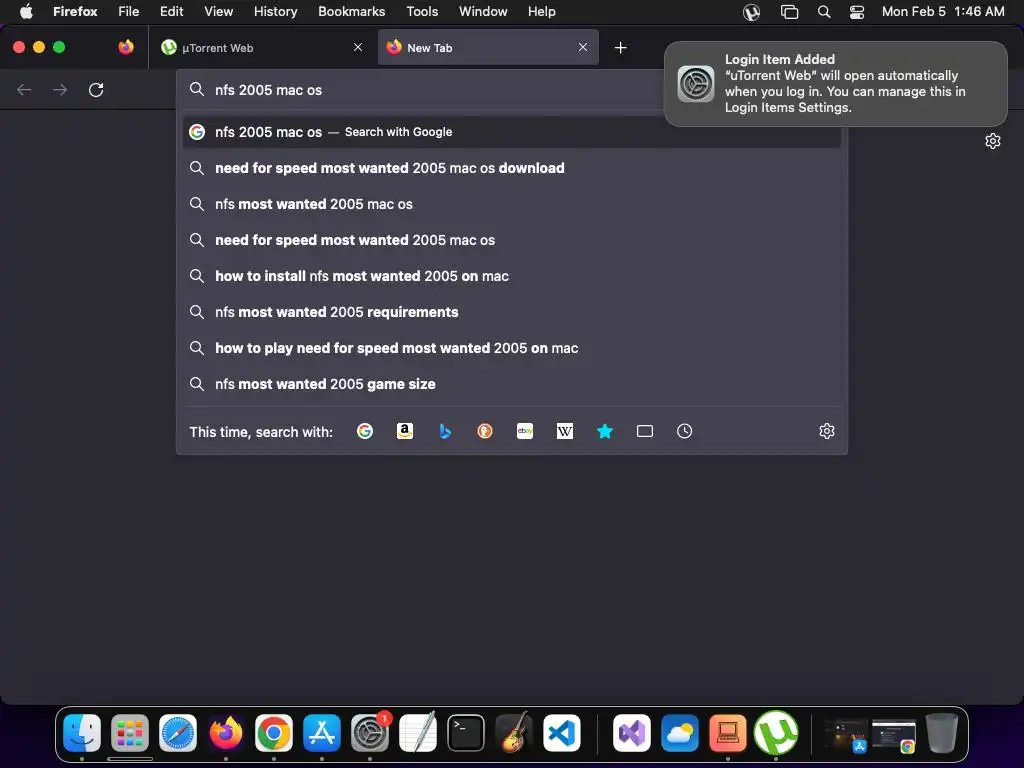Open Launchpad from the Dock

click(x=130, y=733)
